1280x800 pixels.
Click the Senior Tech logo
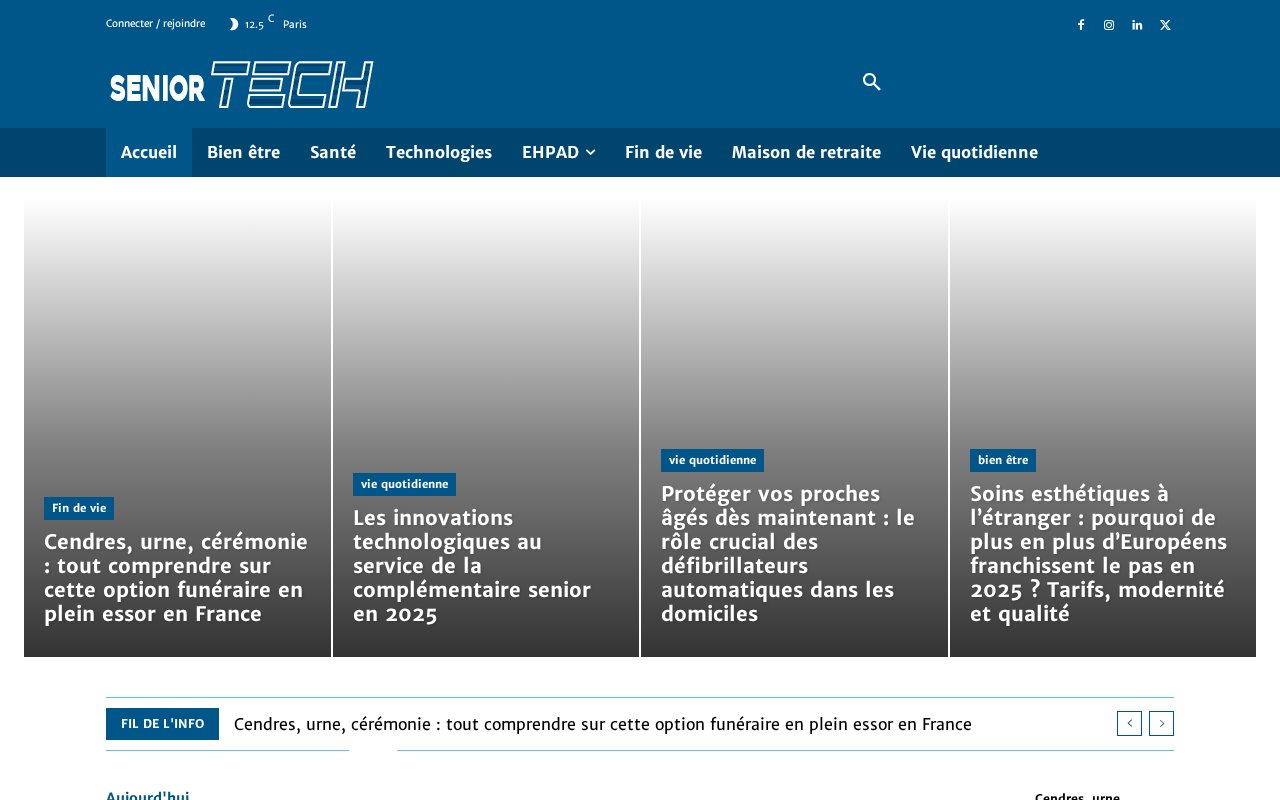[241, 84]
